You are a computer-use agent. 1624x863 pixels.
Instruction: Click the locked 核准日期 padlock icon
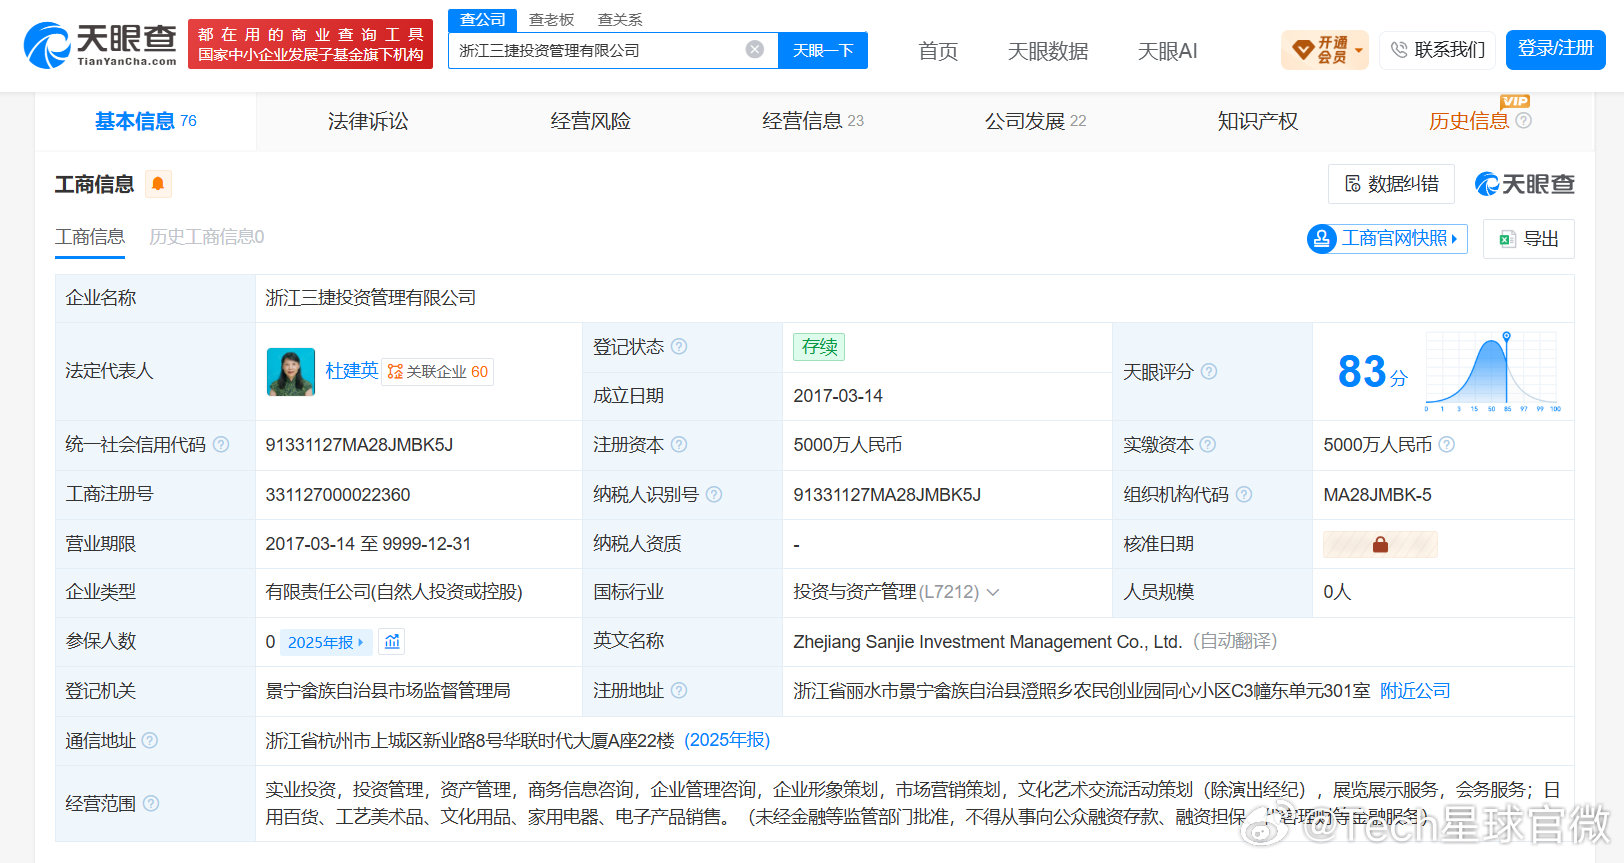point(1380,544)
